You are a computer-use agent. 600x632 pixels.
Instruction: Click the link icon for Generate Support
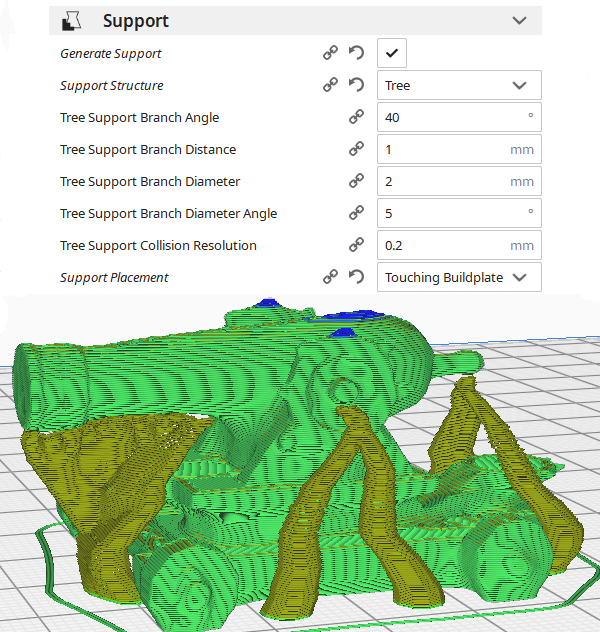330,53
